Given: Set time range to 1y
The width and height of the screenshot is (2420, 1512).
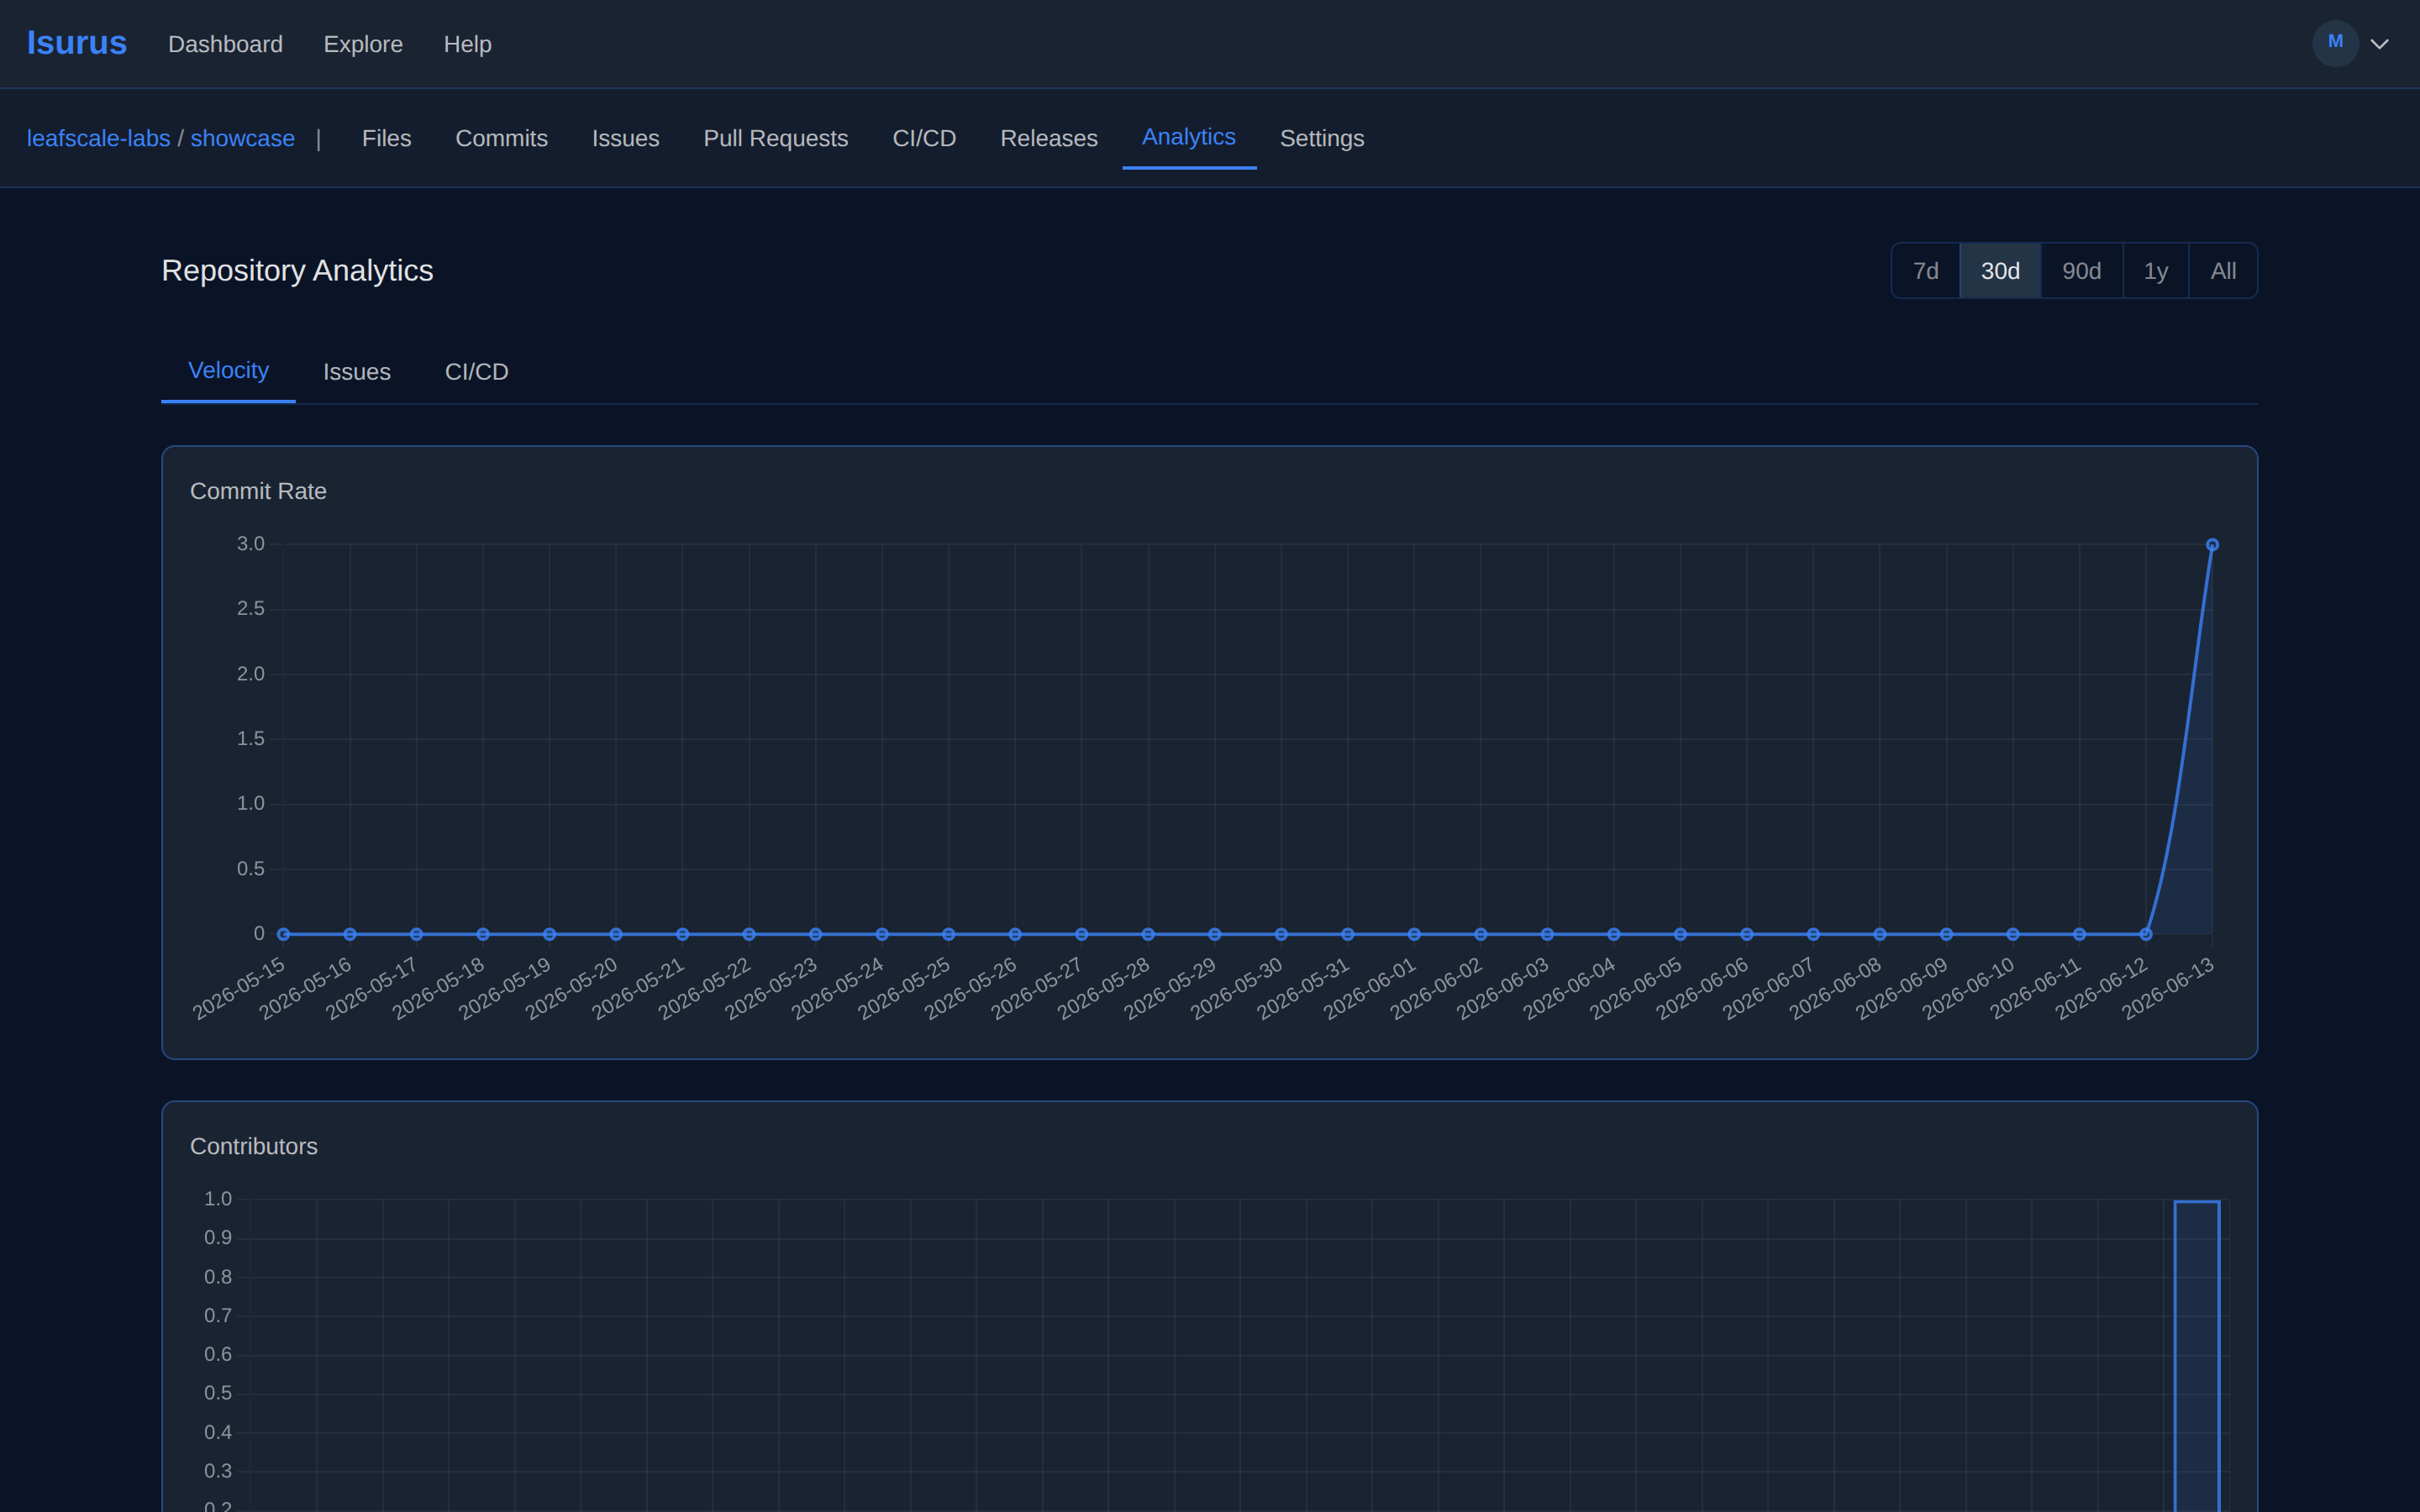Looking at the screenshot, I should point(2155,271).
